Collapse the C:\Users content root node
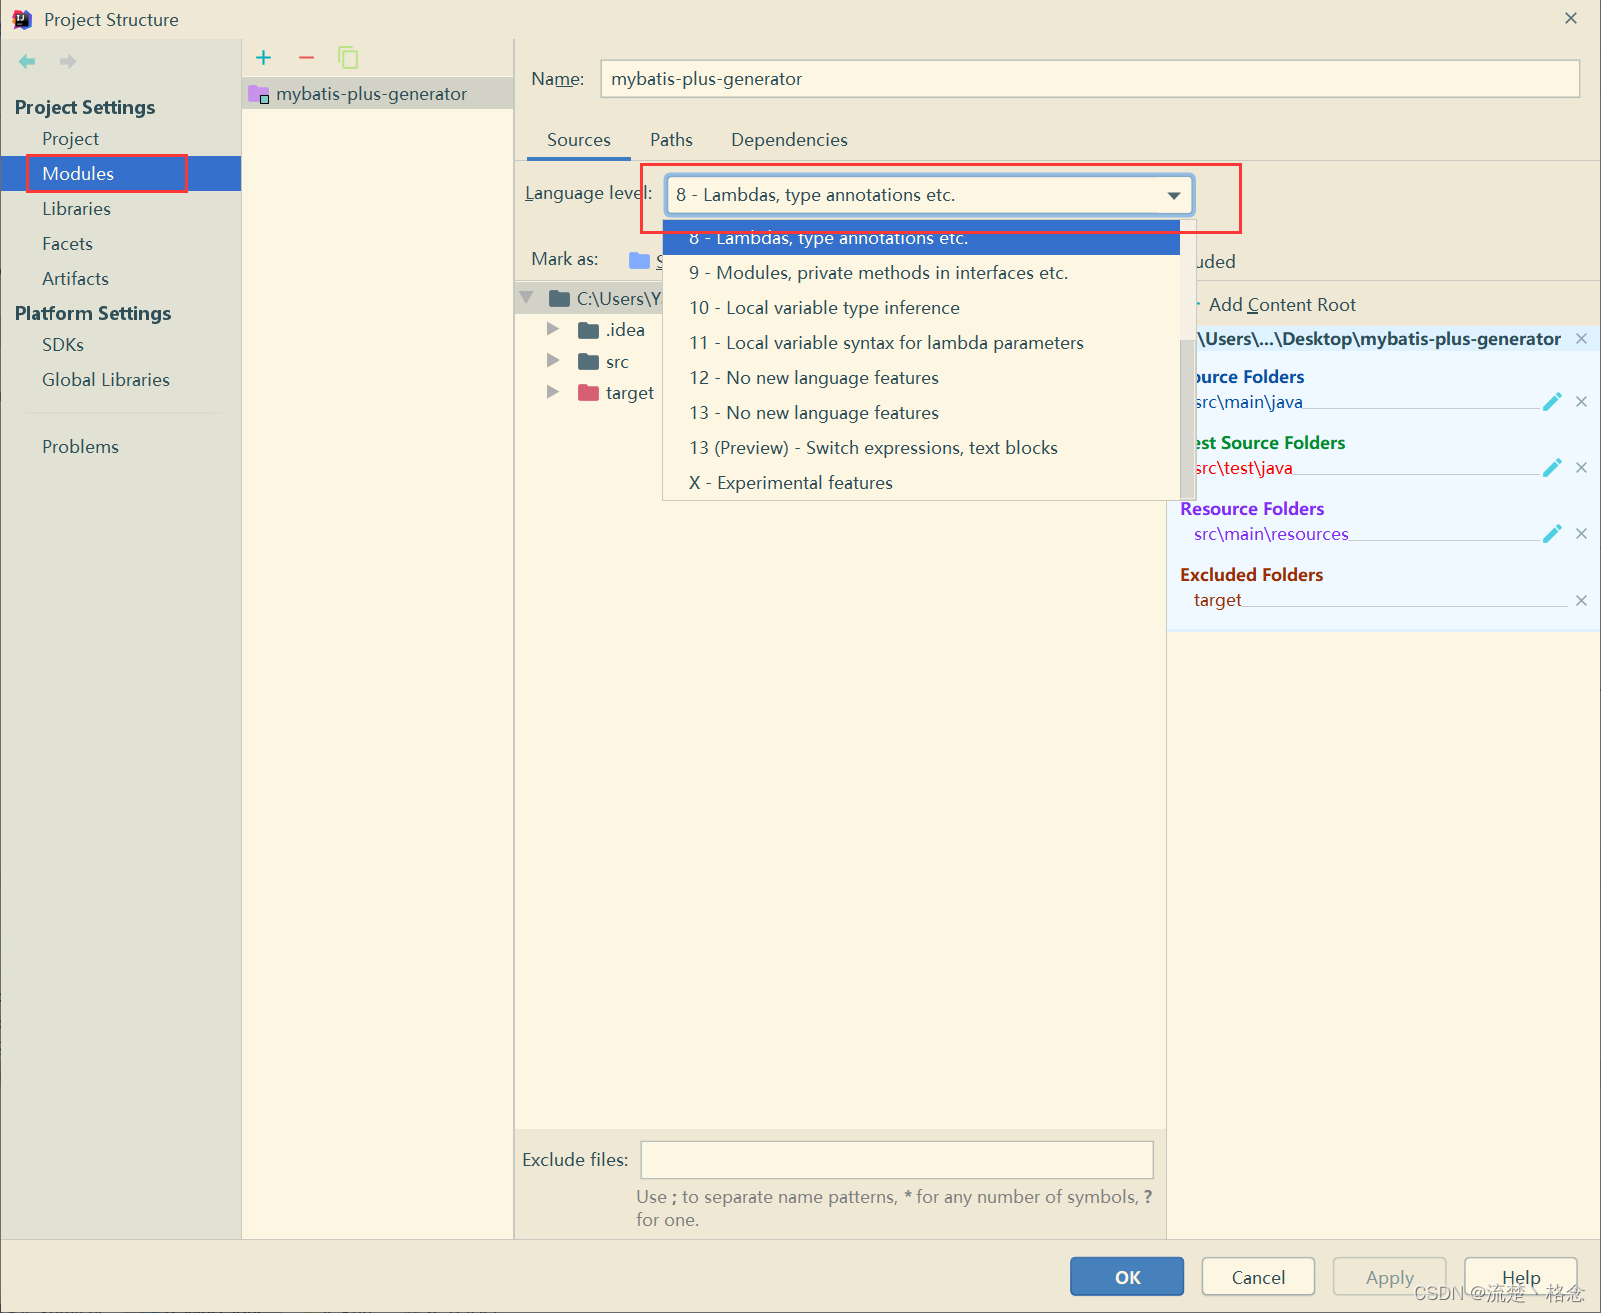Screen dimensions: 1601x1313 (527, 298)
